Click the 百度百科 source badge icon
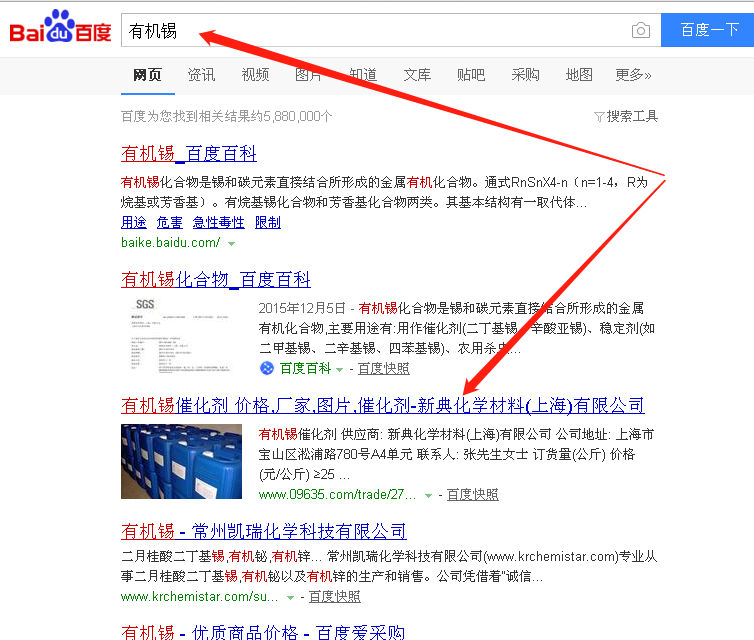754x640 pixels. pos(266,368)
